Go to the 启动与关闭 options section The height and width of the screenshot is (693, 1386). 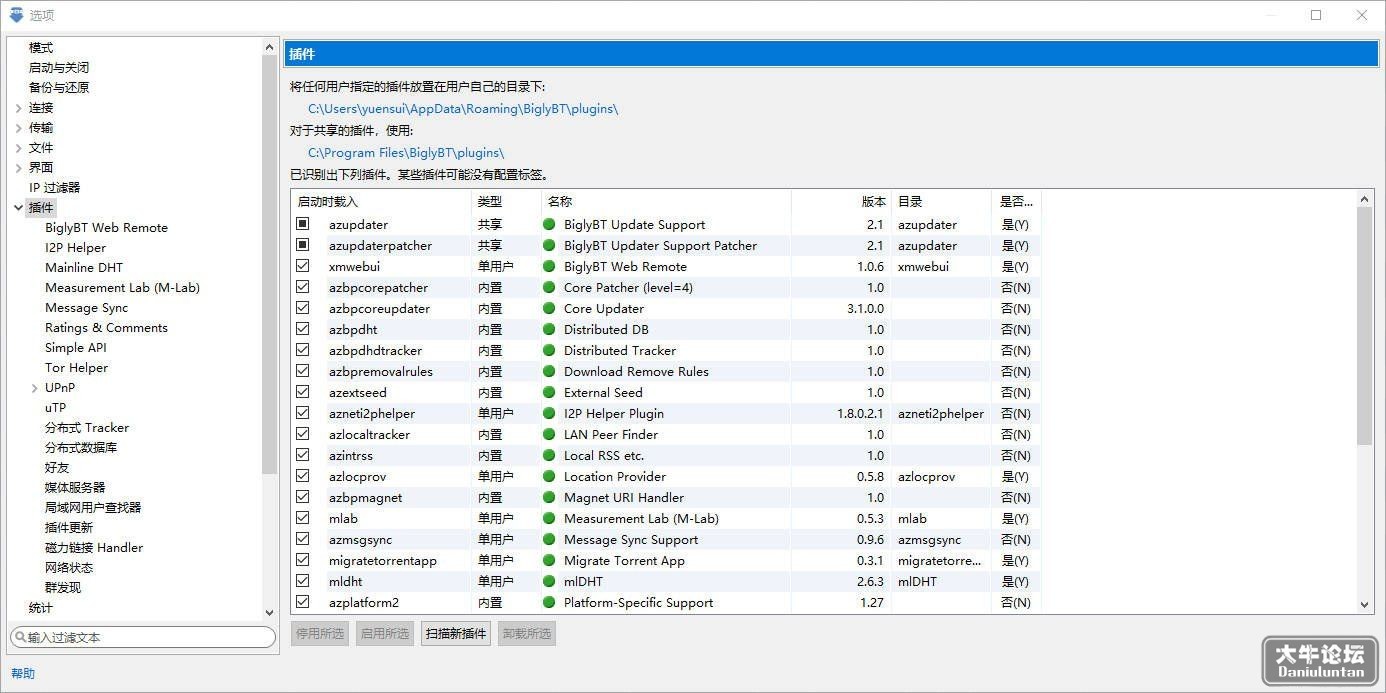59,67
